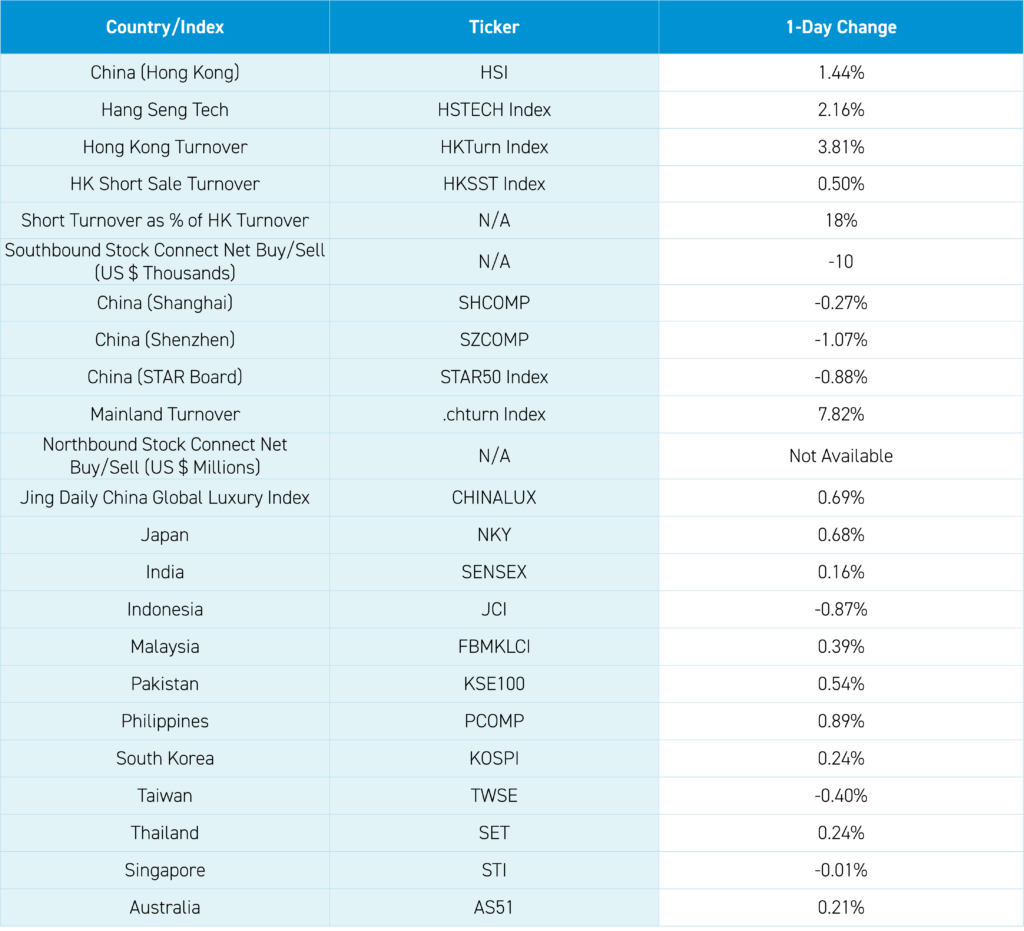Select the Hong Kong Turnover 3.81% value
Image resolution: width=1024 pixels, height=931 pixels.
click(x=840, y=147)
